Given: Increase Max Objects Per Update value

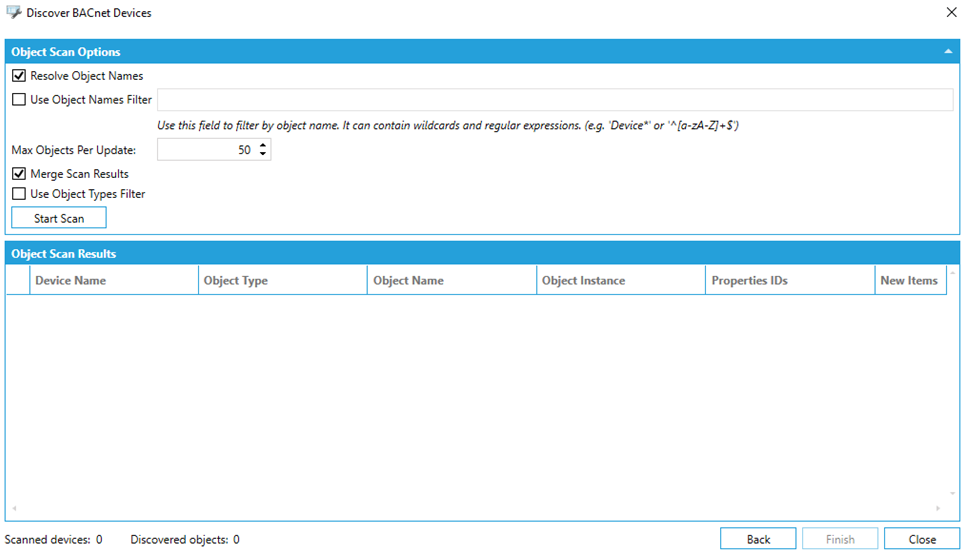Looking at the screenshot, I should (x=263, y=145).
